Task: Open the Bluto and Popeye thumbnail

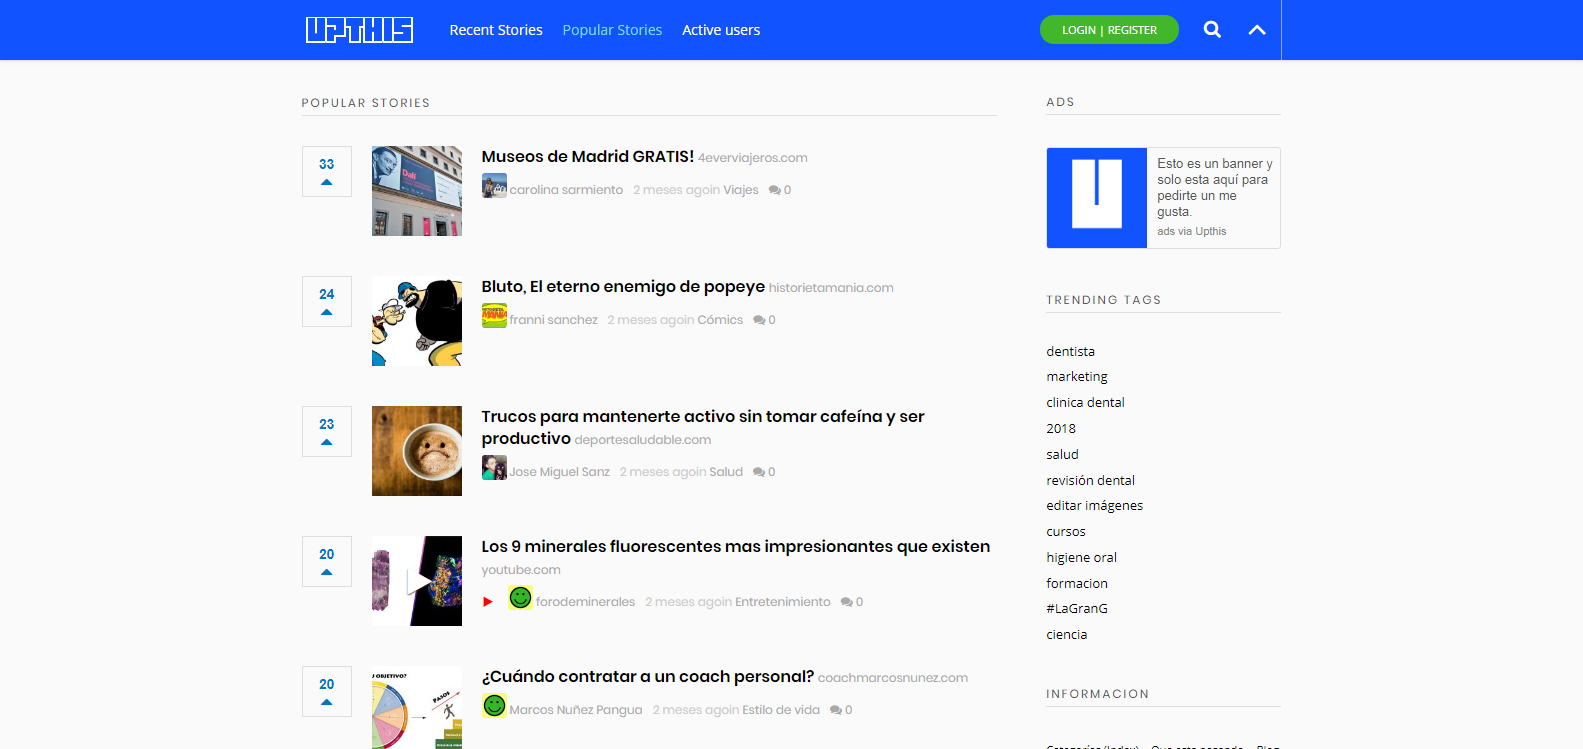Action: pyautogui.click(x=417, y=321)
